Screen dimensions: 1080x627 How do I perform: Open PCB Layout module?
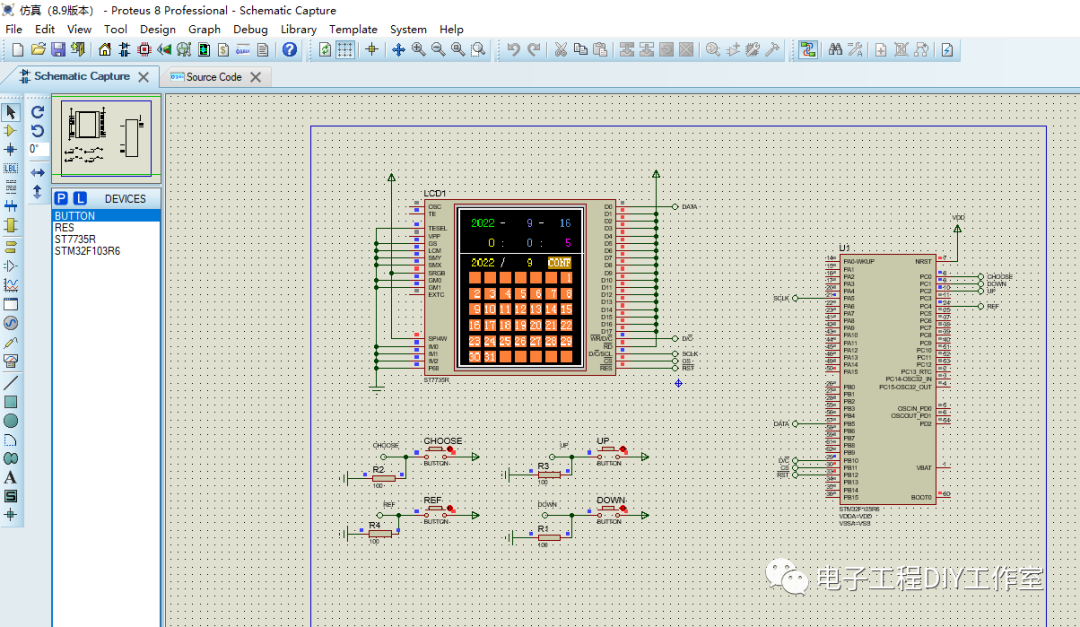tap(144, 50)
